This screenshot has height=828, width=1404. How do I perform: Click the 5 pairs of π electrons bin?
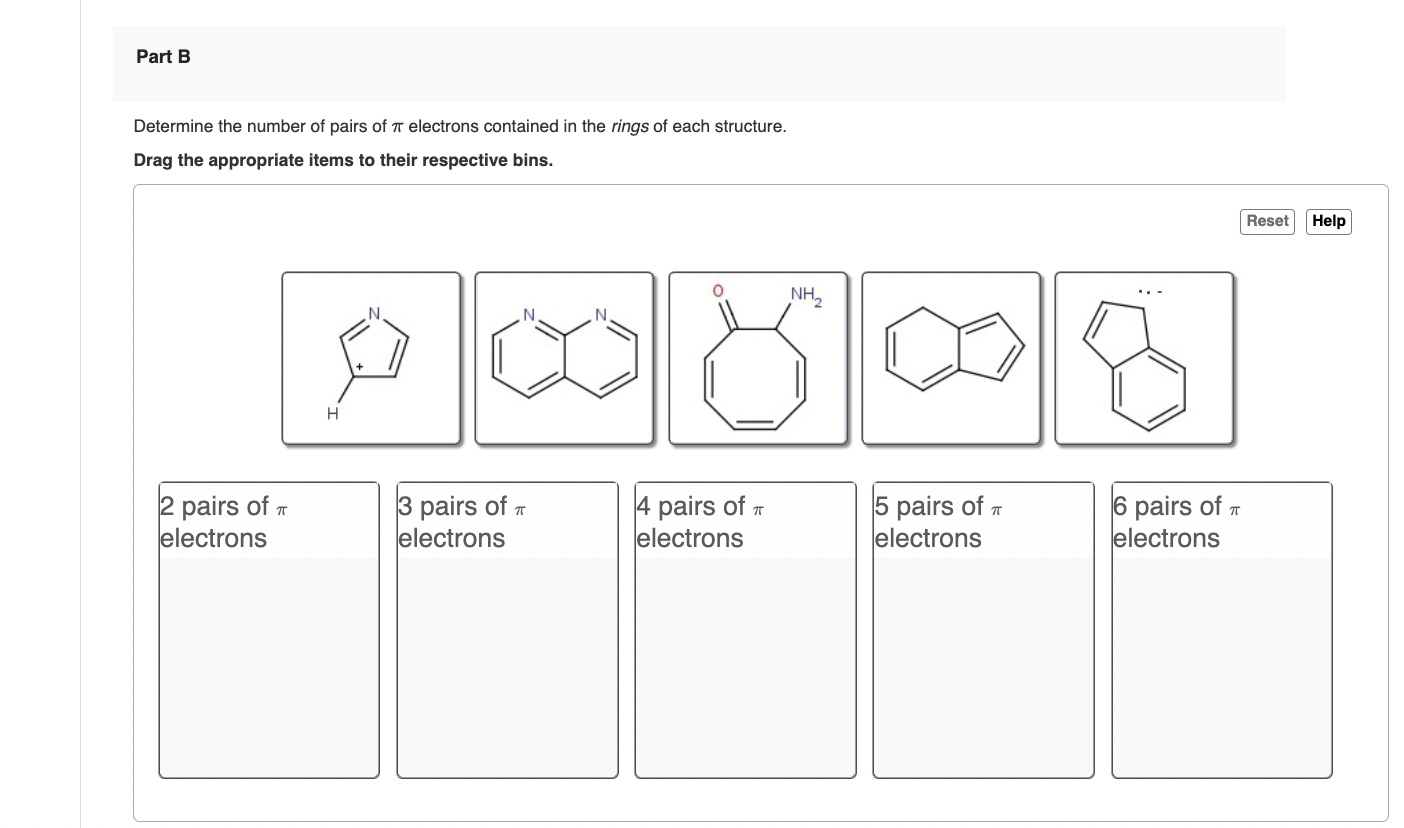point(983,630)
